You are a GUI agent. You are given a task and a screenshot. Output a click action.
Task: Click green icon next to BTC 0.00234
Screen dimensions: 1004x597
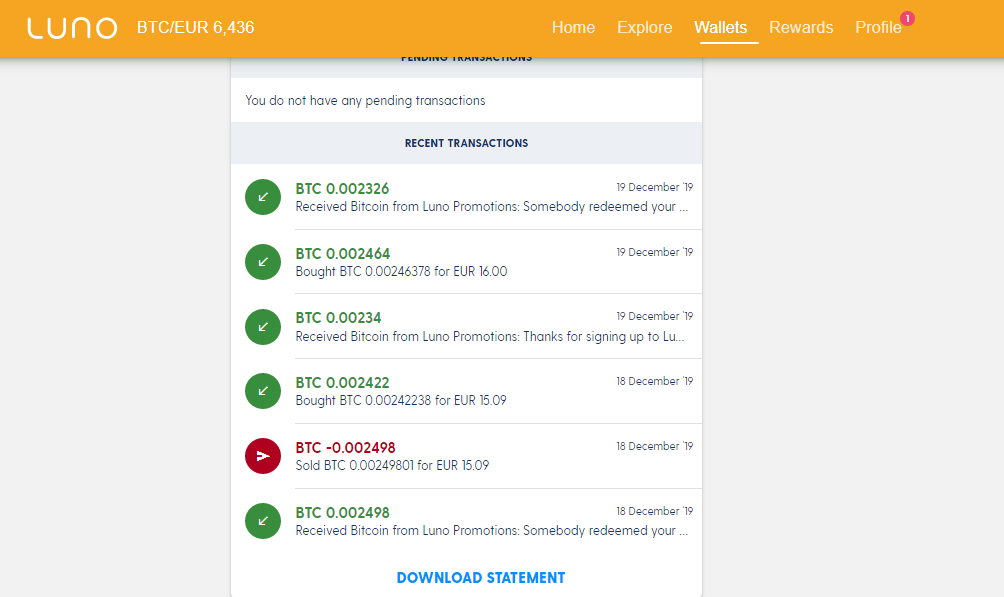point(263,327)
